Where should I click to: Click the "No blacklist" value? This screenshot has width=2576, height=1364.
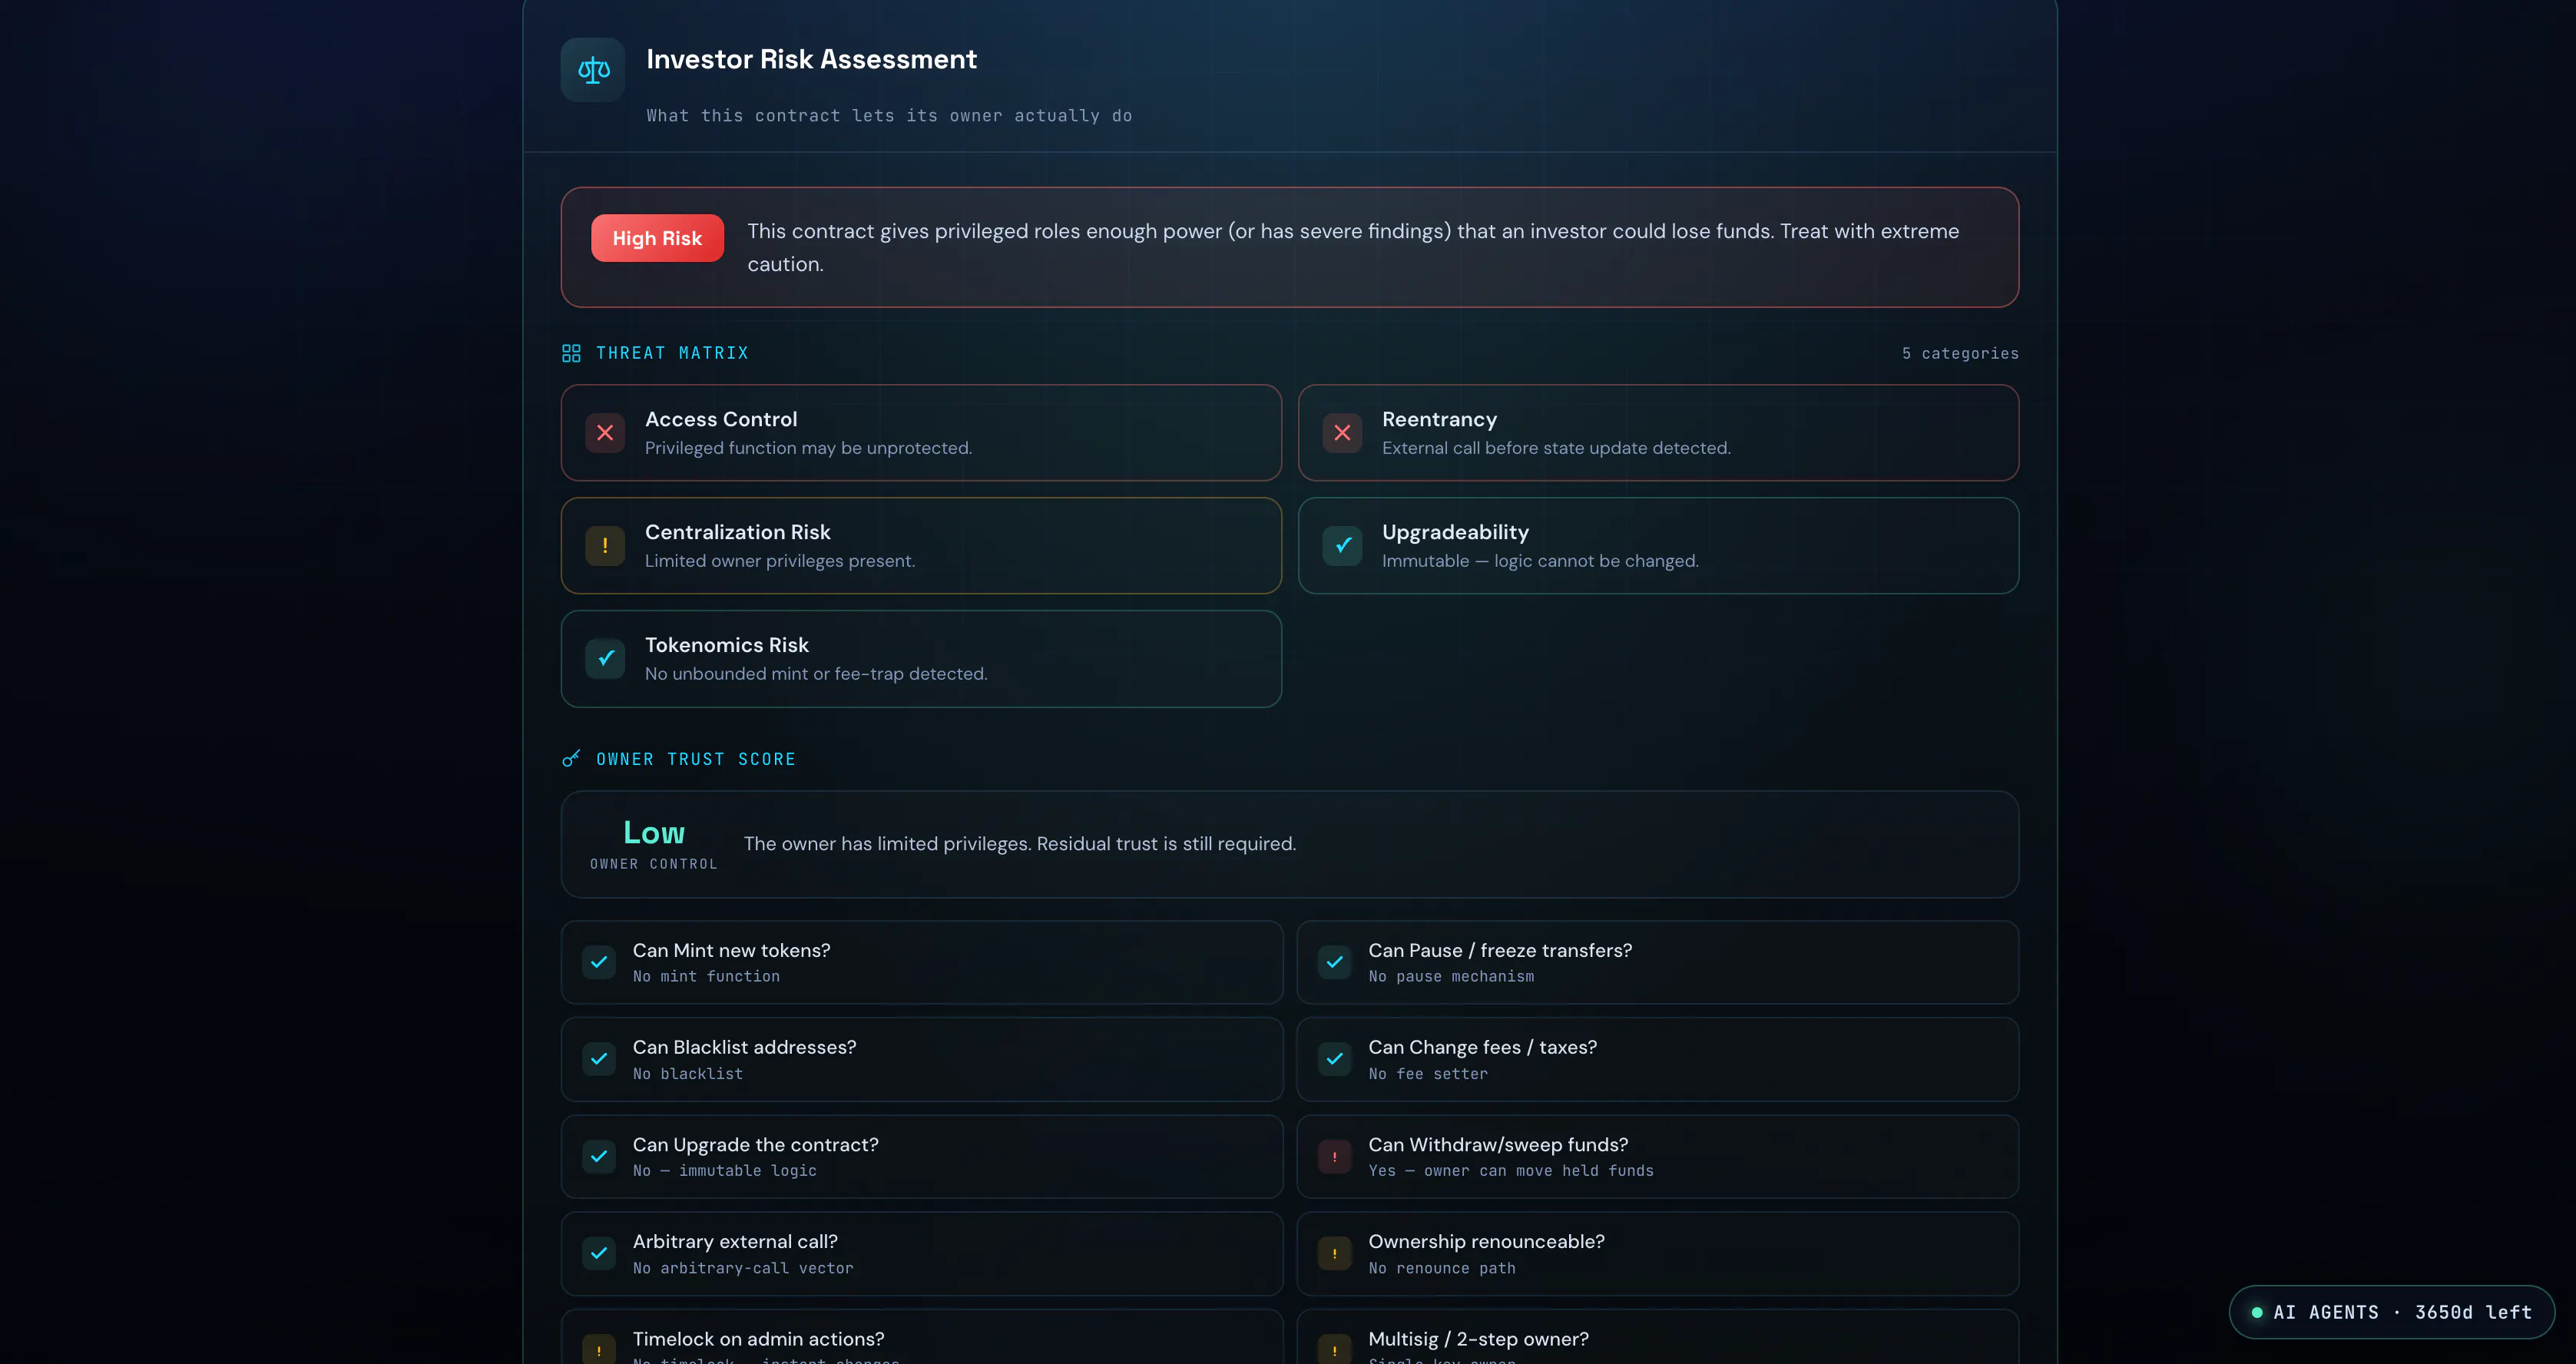point(688,1074)
